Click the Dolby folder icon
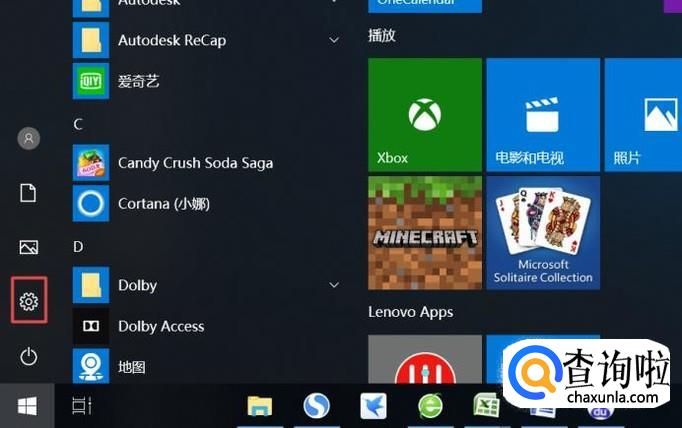The image size is (682, 428). coord(91,285)
